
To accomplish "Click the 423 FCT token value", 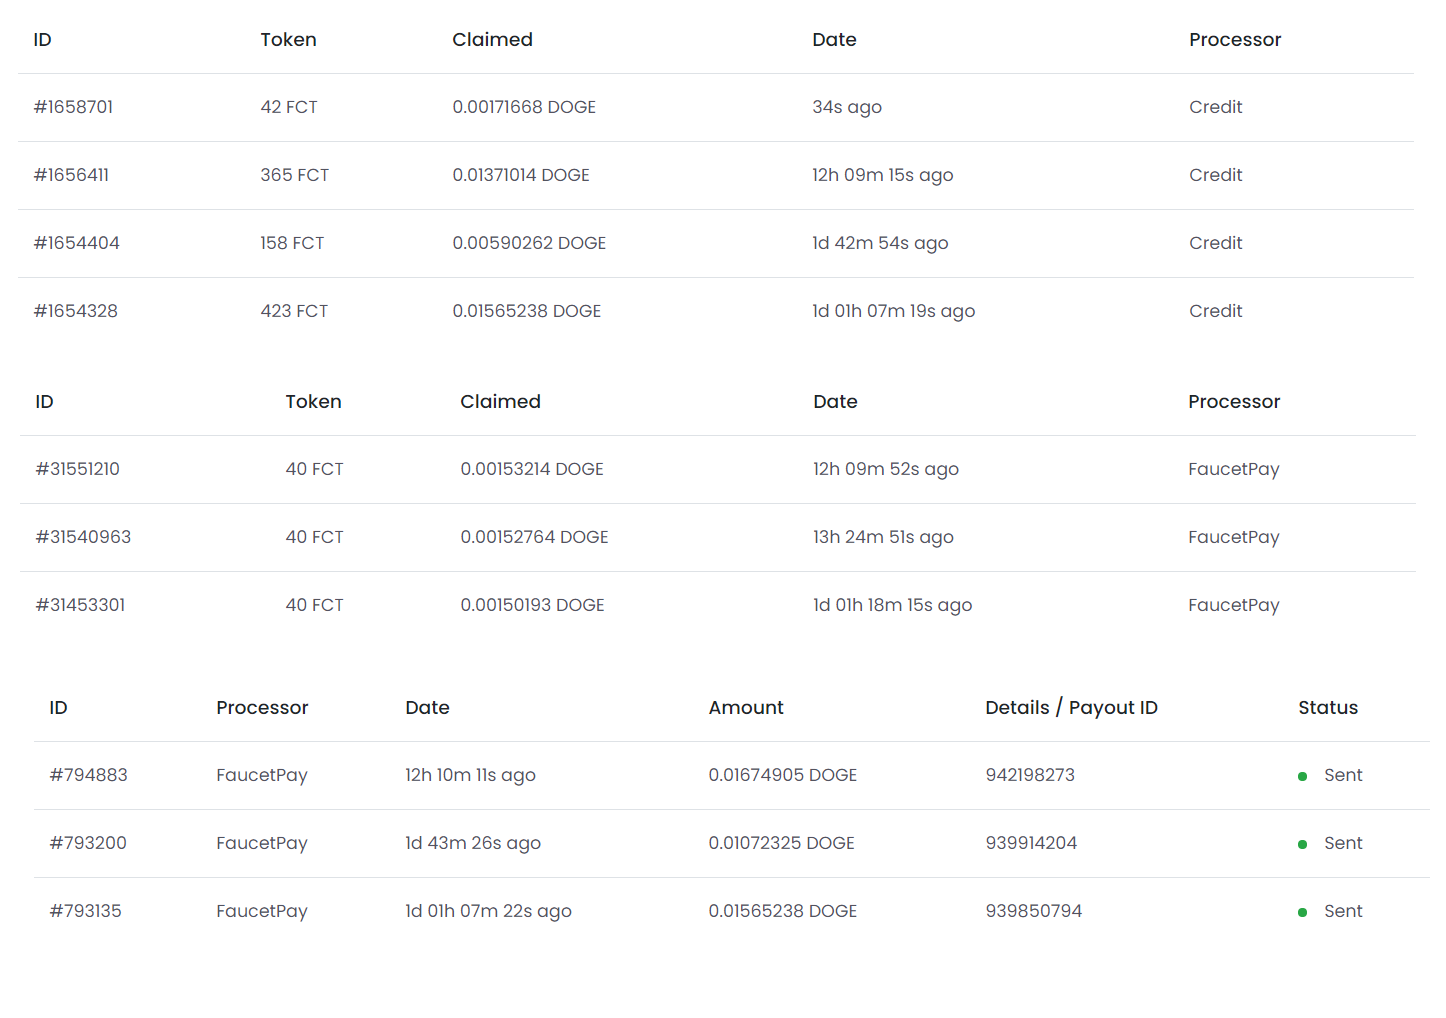I will point(294,311).
